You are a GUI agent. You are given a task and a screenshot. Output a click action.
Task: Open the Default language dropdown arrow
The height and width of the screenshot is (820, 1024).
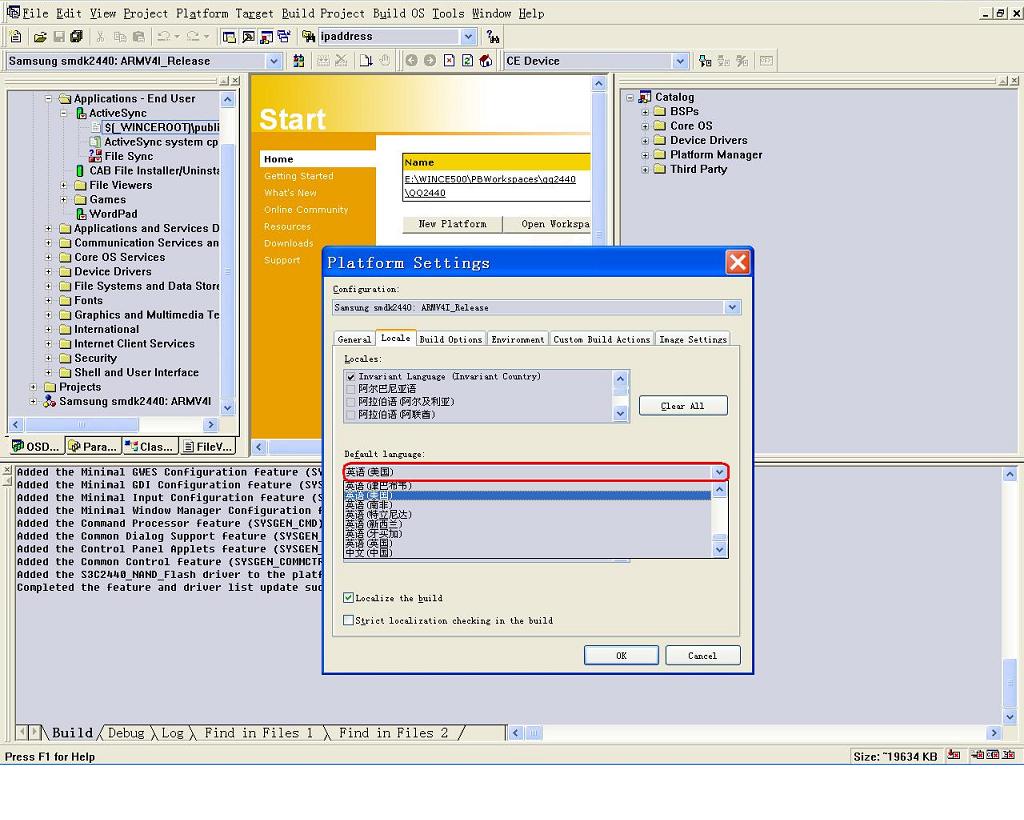click(719, 472)
